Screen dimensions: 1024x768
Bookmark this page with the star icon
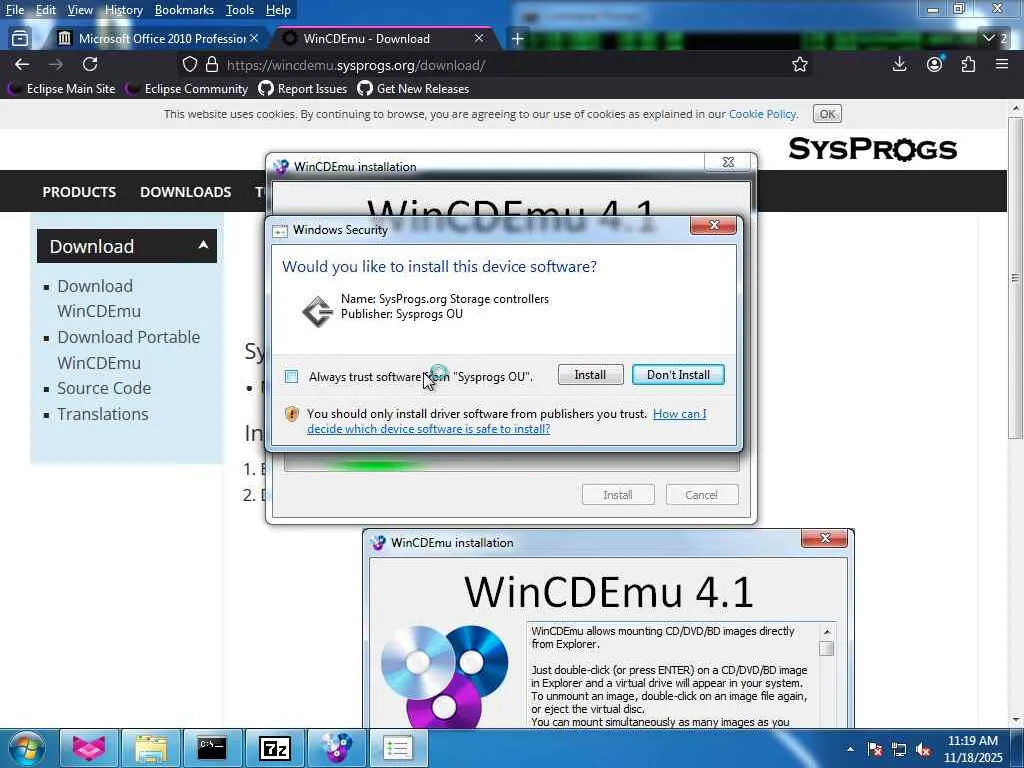[799, 65]
